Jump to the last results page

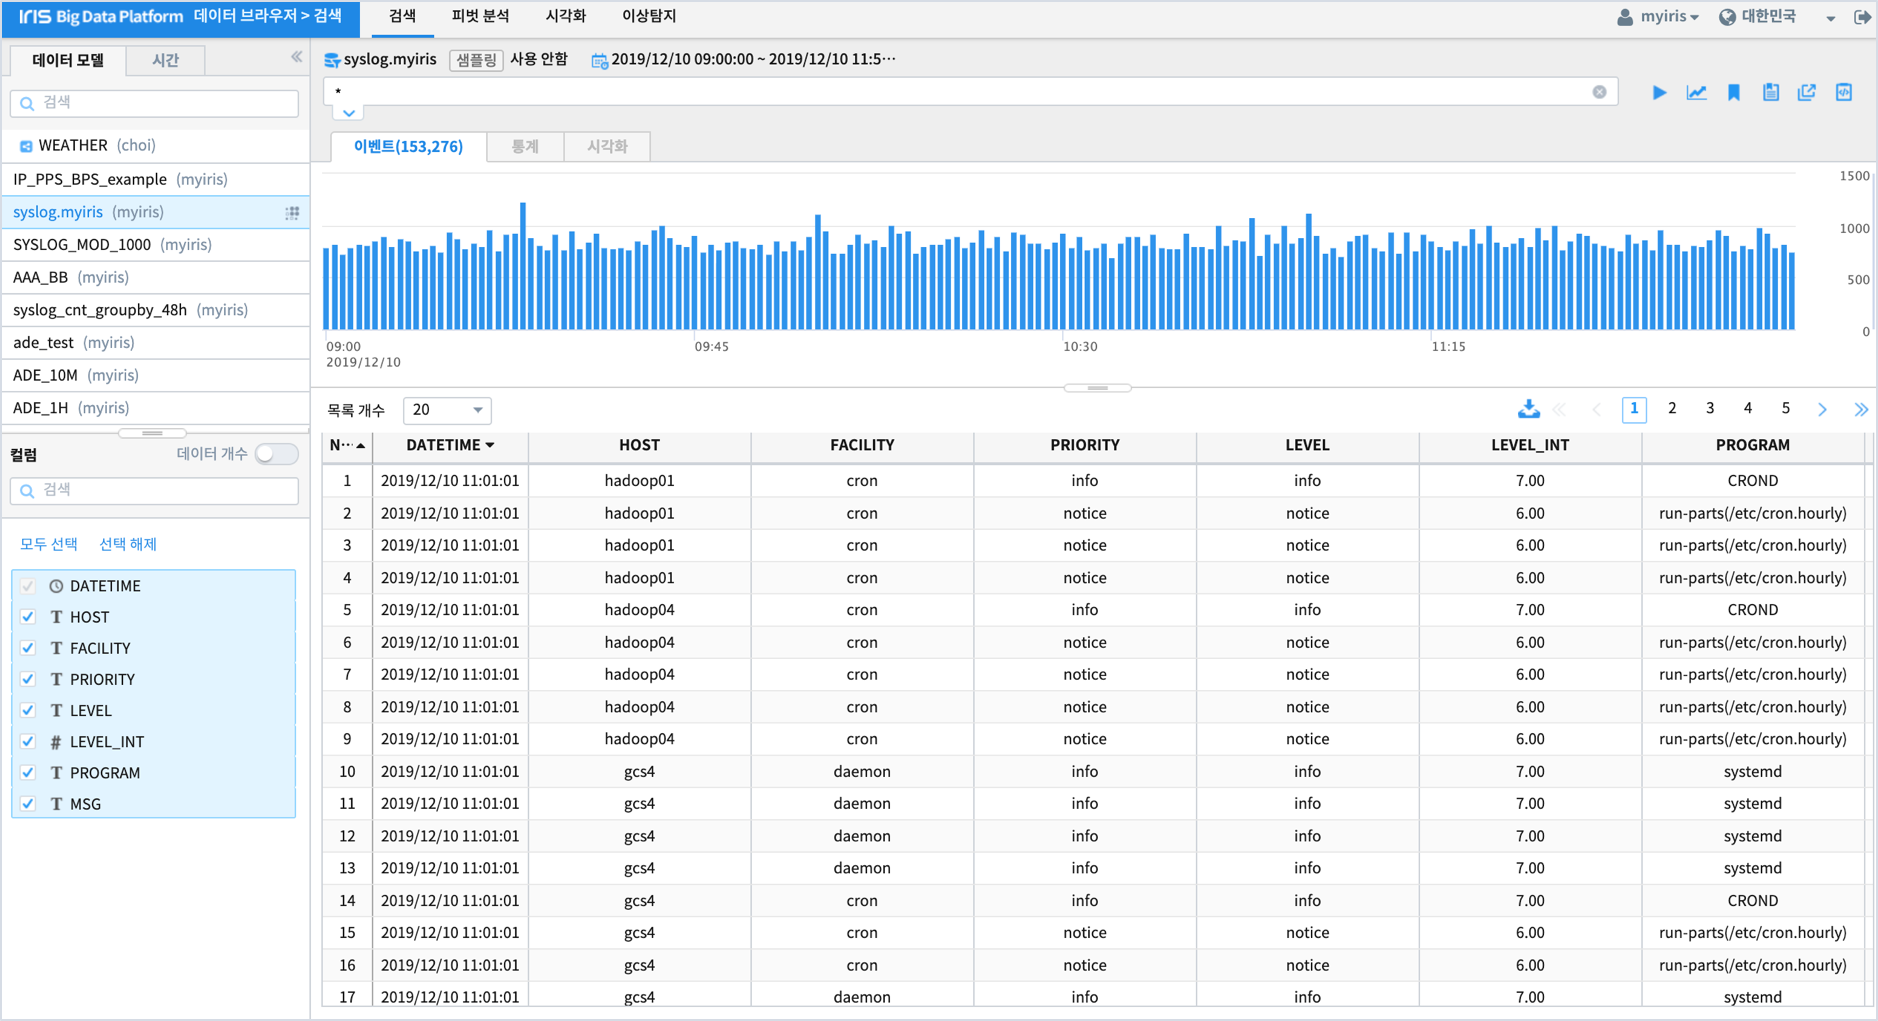tap(1861, 409)
